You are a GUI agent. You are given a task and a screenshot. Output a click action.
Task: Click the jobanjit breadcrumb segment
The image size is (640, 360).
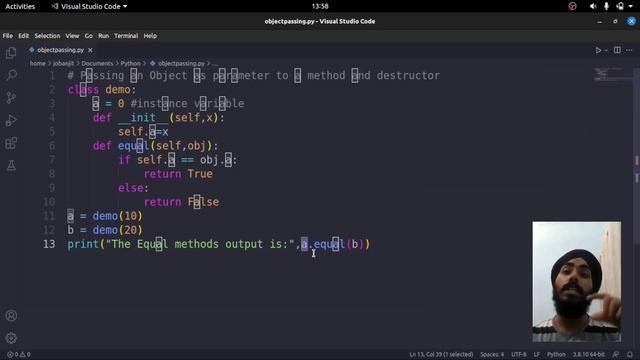[x=63, y=64]
